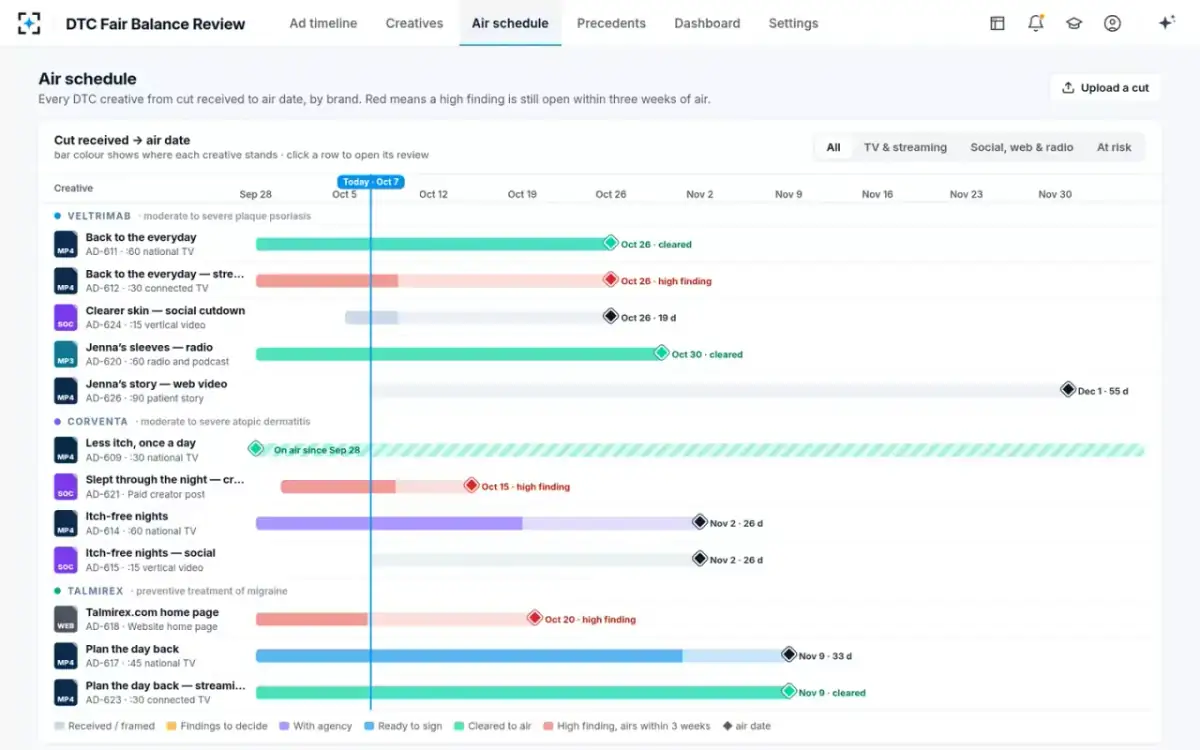Click the CORVENTA brand heading
1200x750 pixels.
(x=97, y=422)
